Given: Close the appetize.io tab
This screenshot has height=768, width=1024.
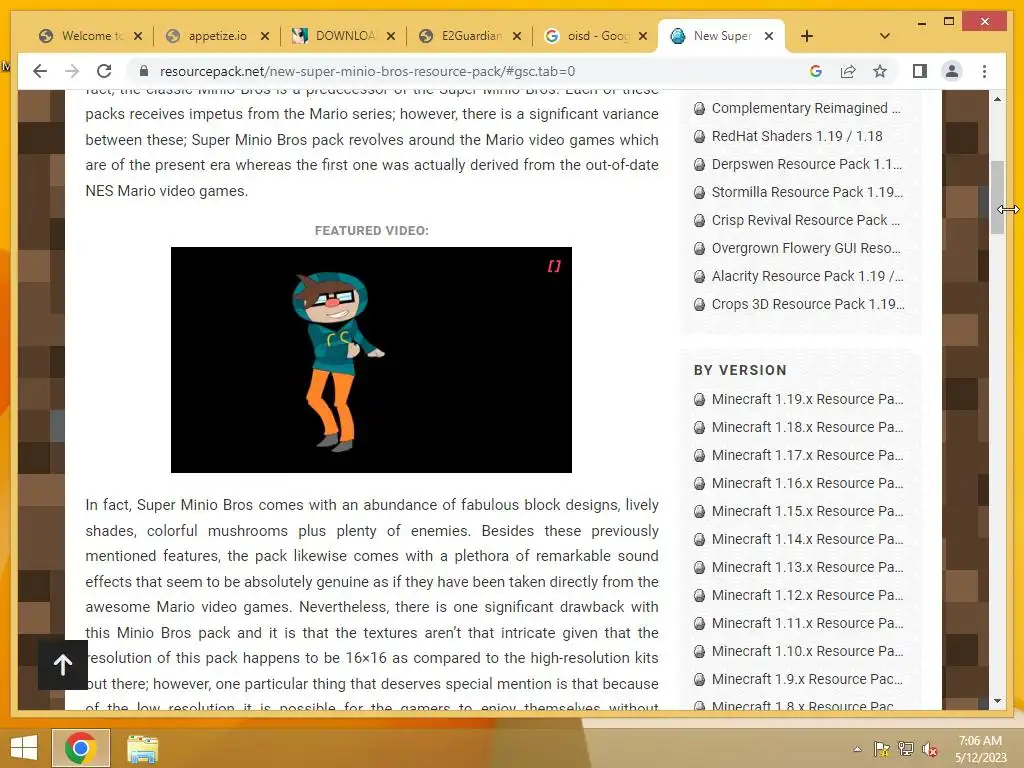Looking at the screenshot, I should point(264,36).
